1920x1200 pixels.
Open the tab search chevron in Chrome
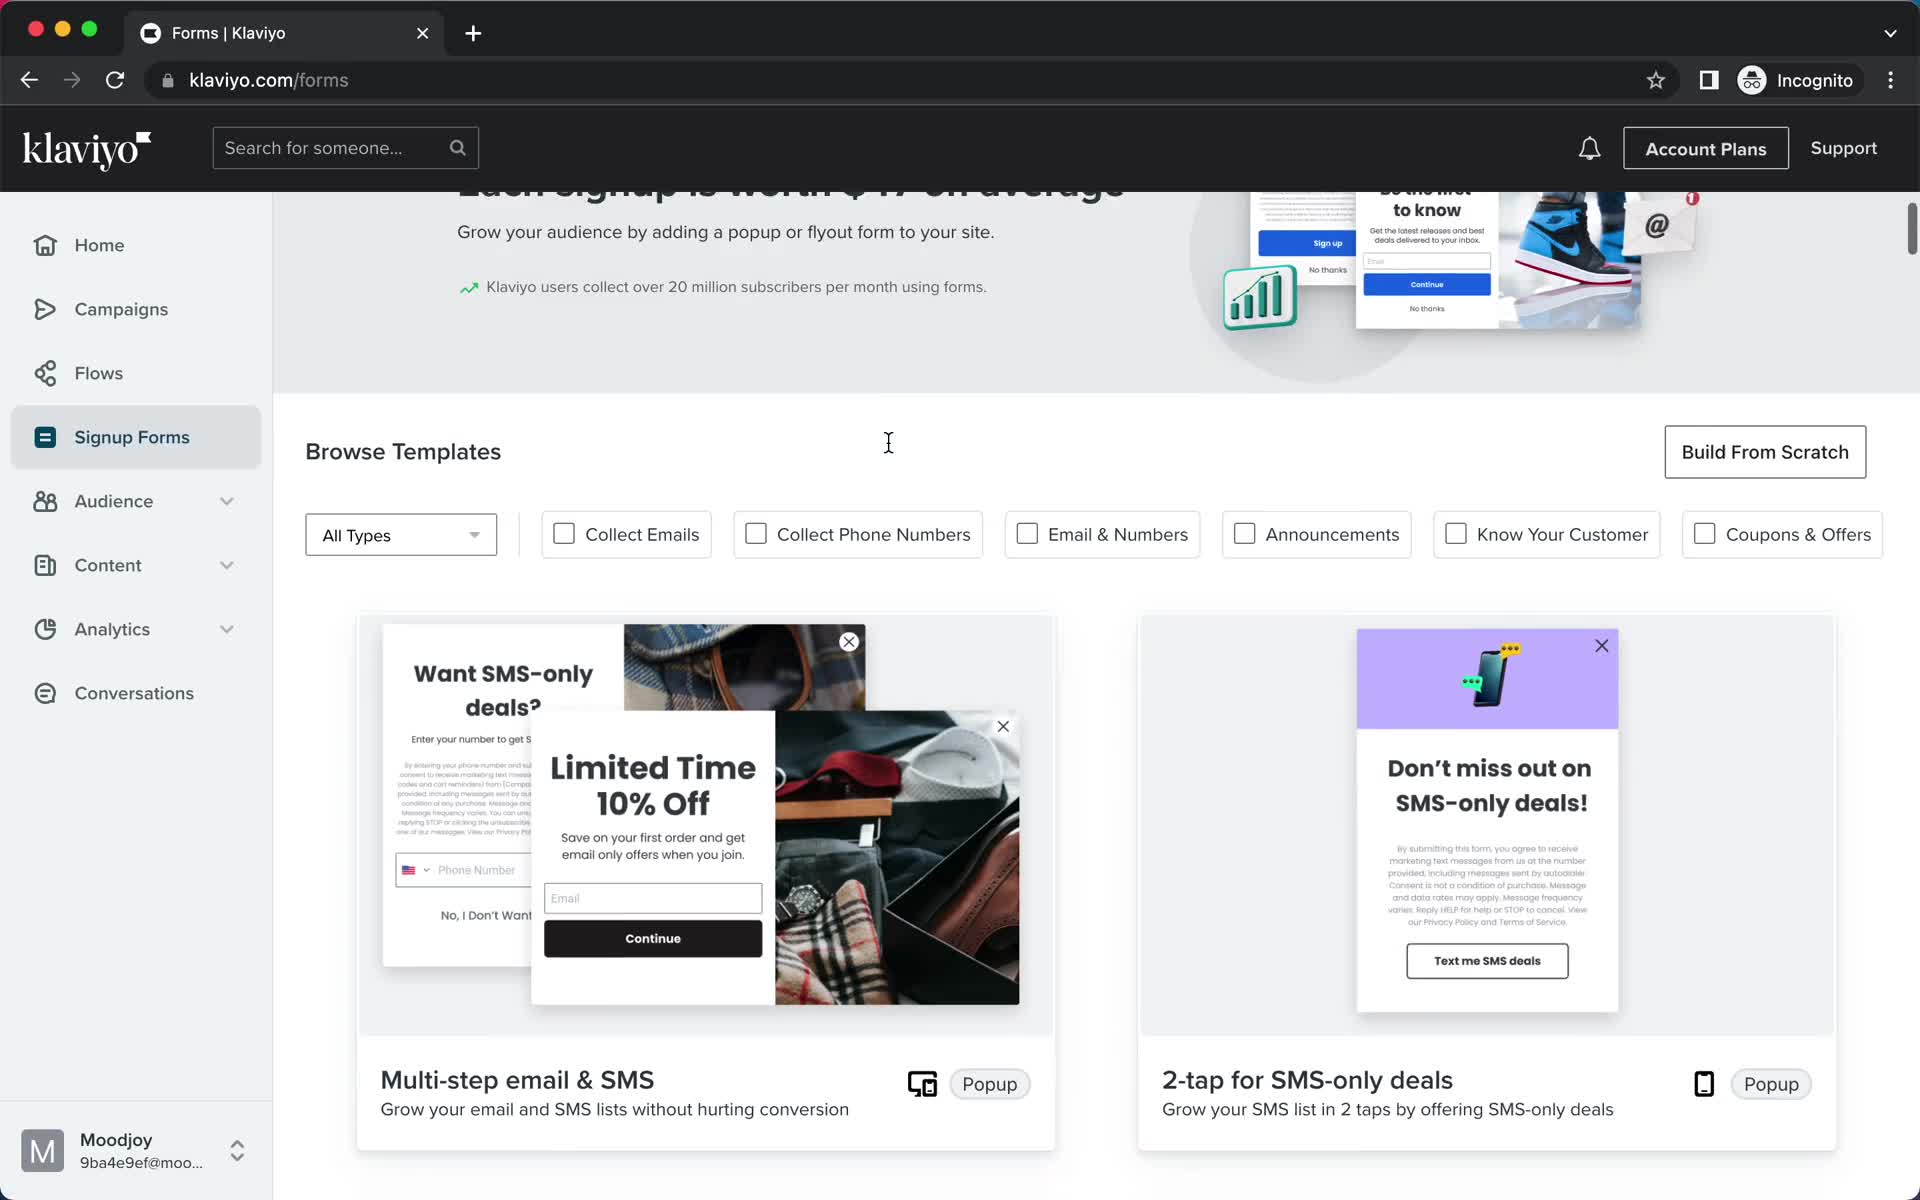1890,33
